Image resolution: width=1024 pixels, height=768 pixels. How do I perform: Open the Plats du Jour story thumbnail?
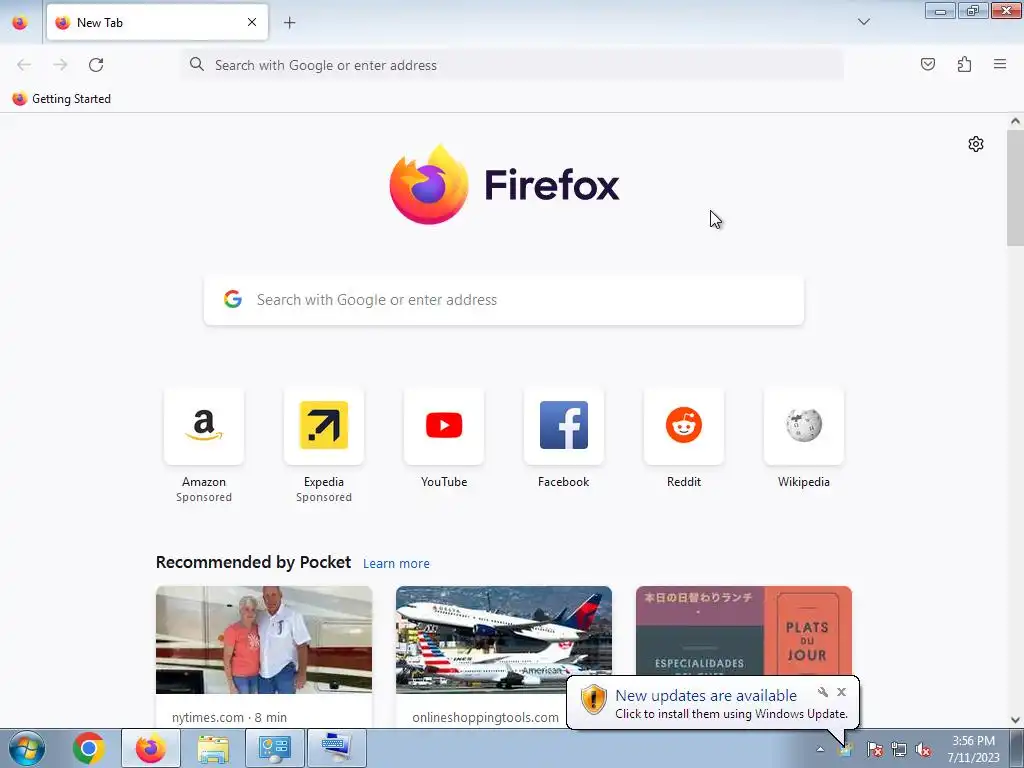pos(744,631)
